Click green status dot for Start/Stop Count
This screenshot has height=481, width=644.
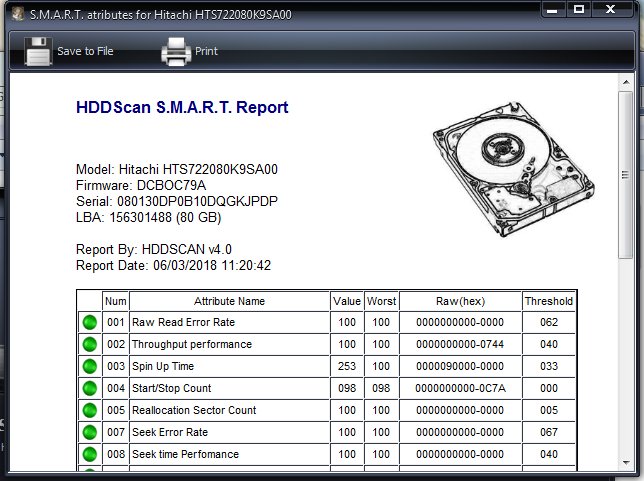pos(90,388)
